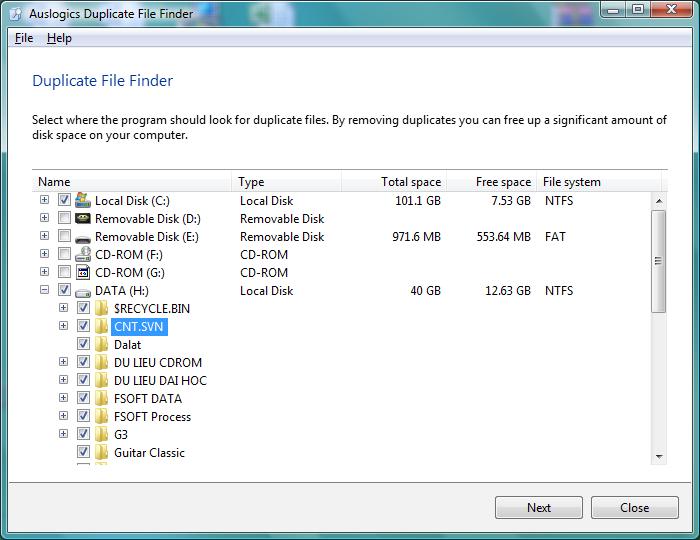Expand the DU LIEU CDROM folder
The width and height of the screenshot is (700, 540).
(x=64, y=363)
